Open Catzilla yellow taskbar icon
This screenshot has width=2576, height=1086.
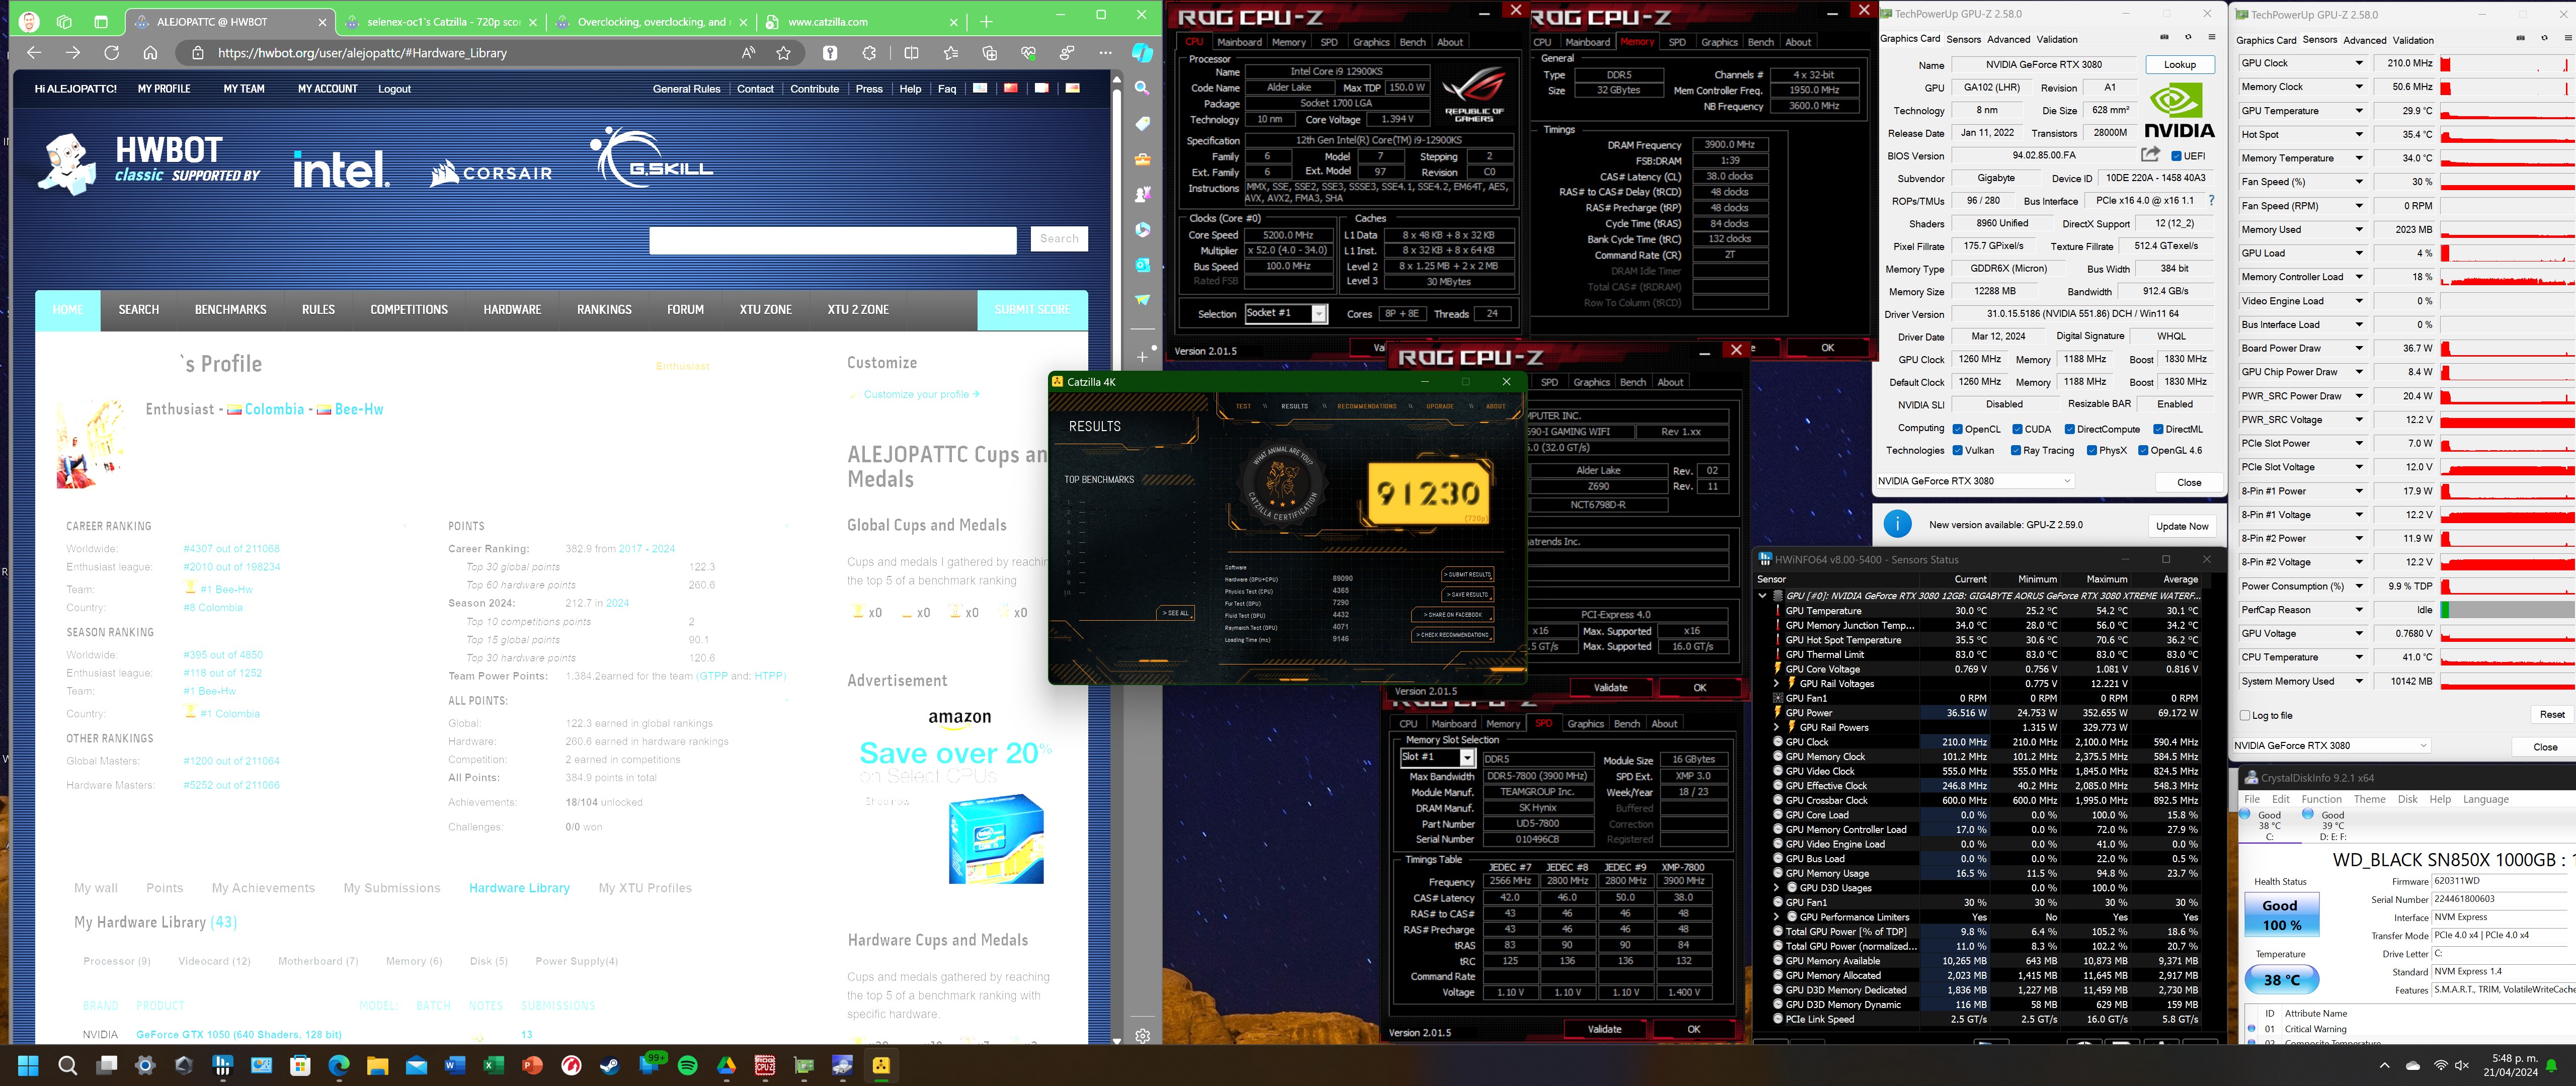881,1065
